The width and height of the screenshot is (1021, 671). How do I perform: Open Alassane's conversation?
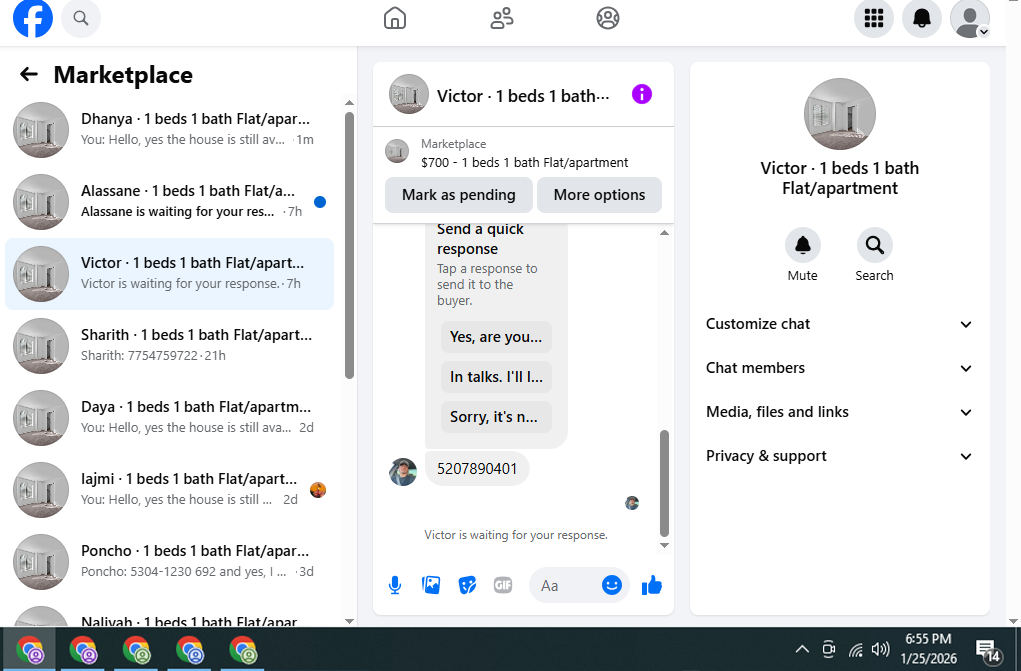coord(169,202)
